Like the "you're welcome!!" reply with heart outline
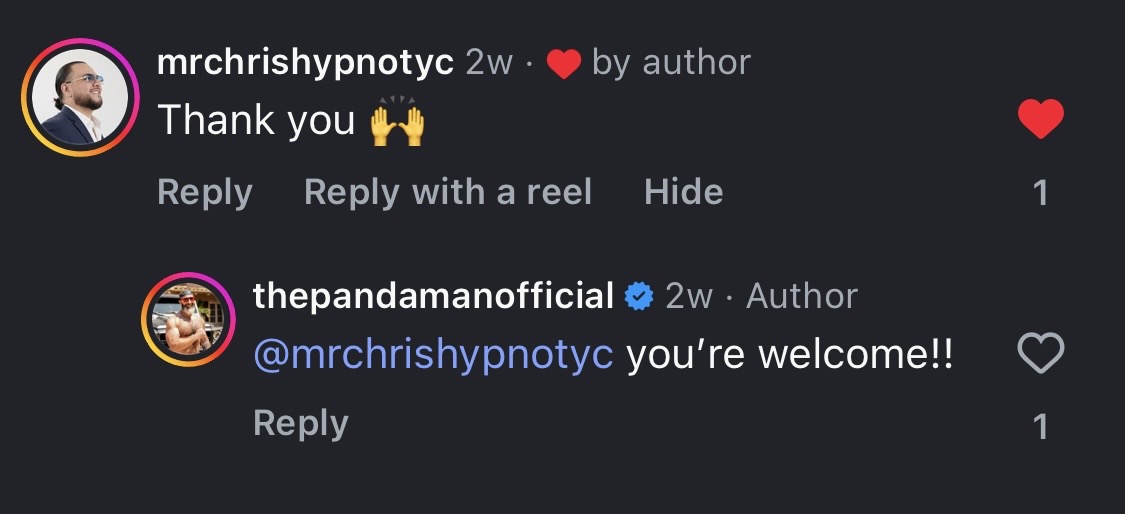The height and width of the screenshot is (514, 1125). [1040, 353]
